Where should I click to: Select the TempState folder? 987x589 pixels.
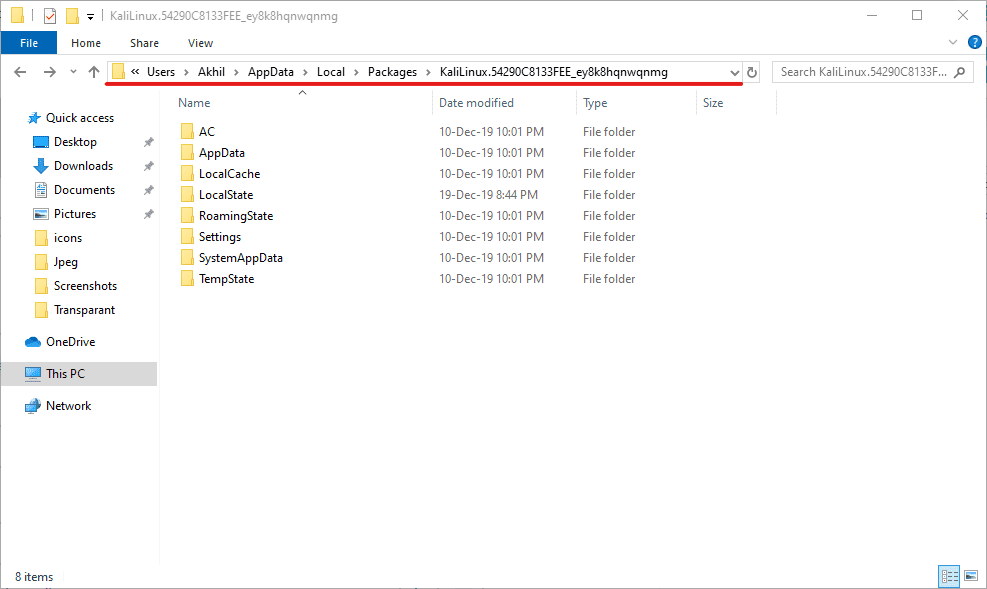point(227,279)
